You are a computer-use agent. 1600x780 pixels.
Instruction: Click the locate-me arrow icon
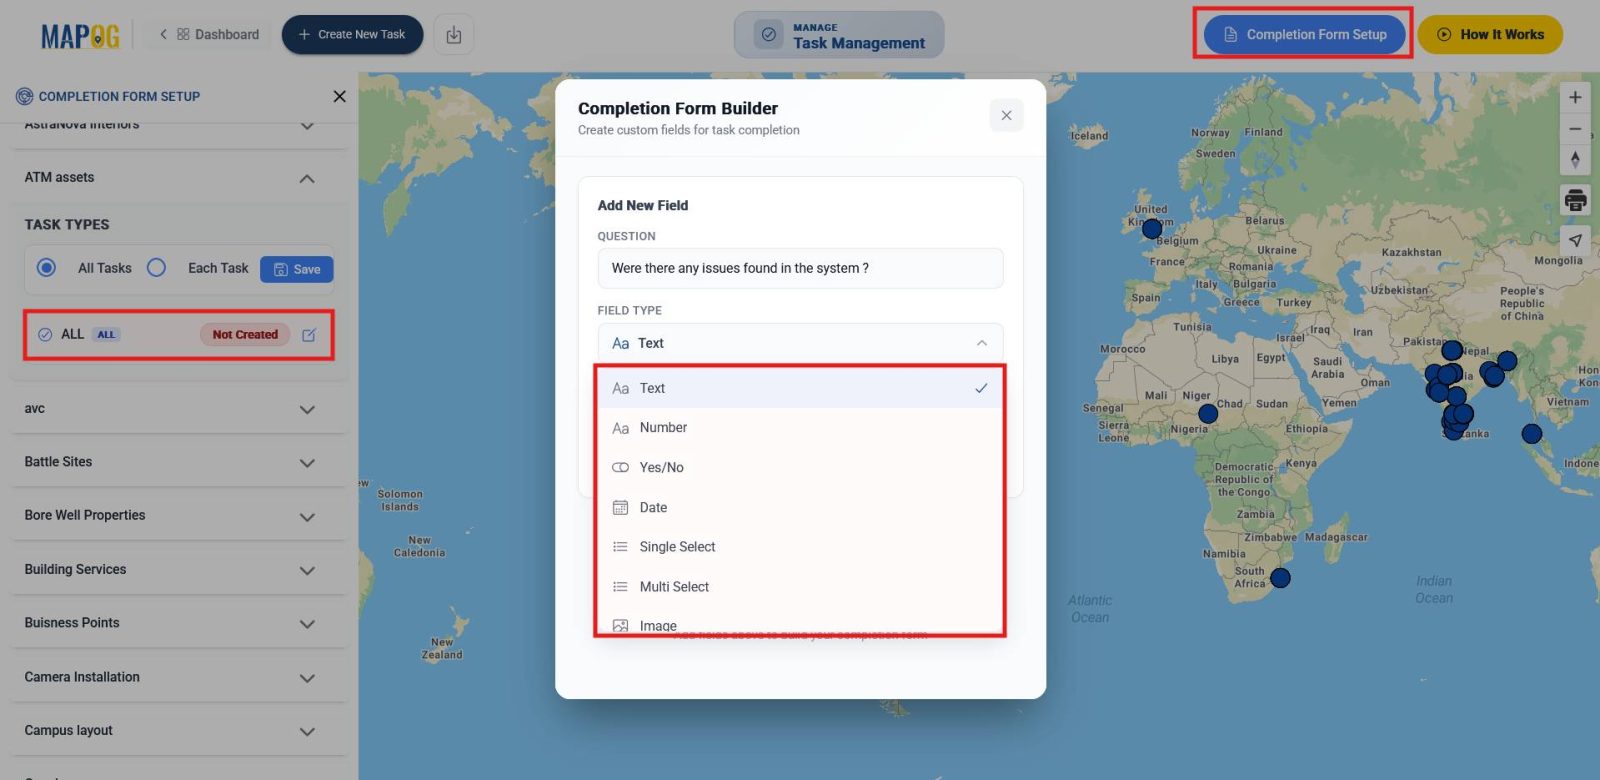point(1575,240)
